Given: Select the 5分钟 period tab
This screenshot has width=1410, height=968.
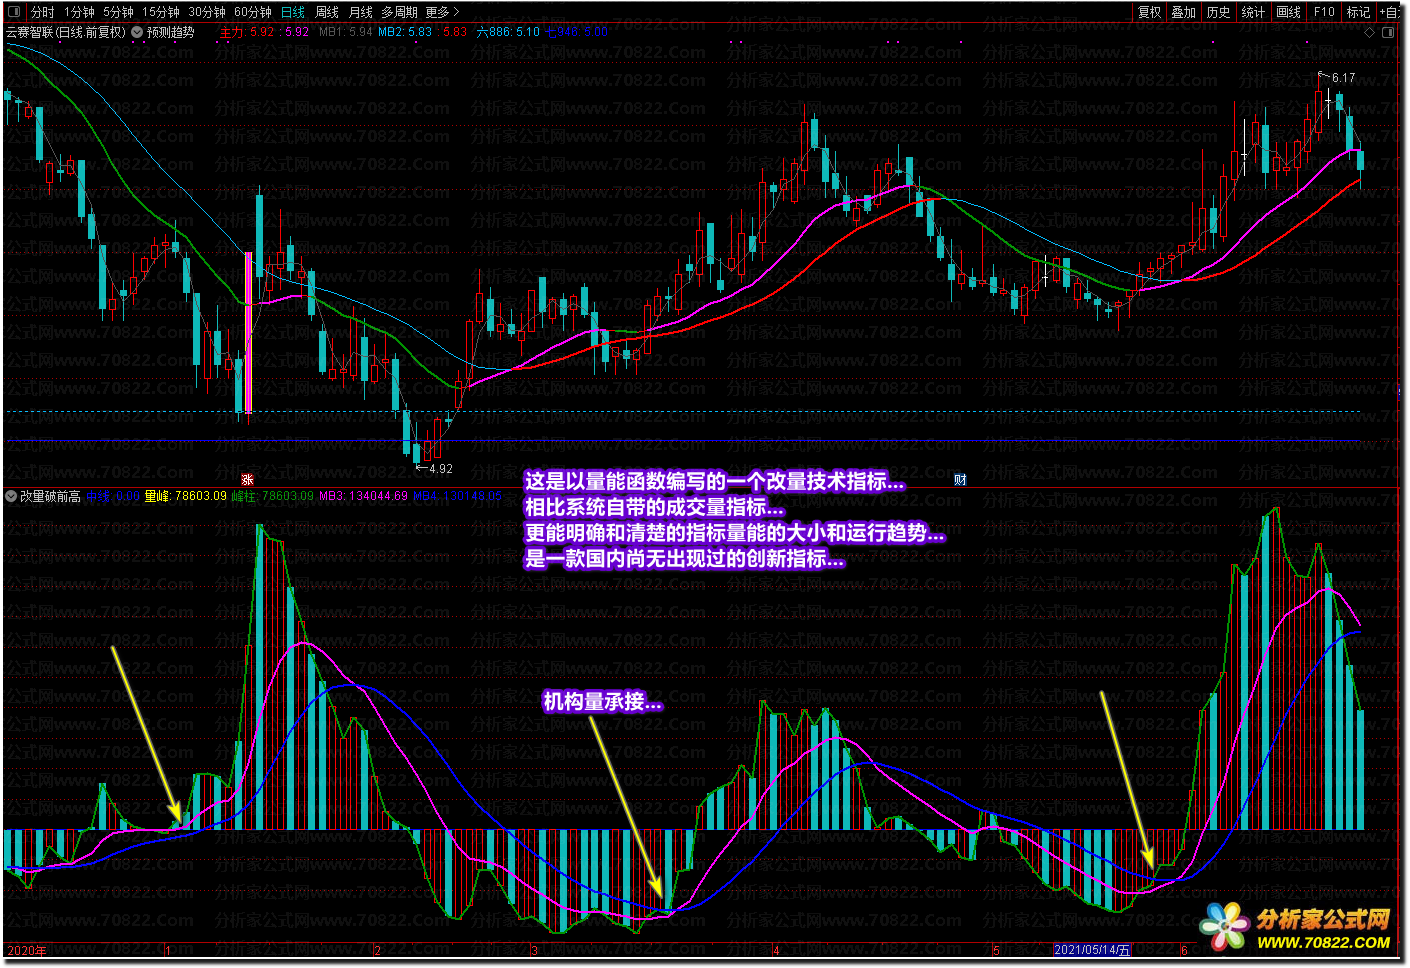Looking at the screenshot, I should click(118, 12).
